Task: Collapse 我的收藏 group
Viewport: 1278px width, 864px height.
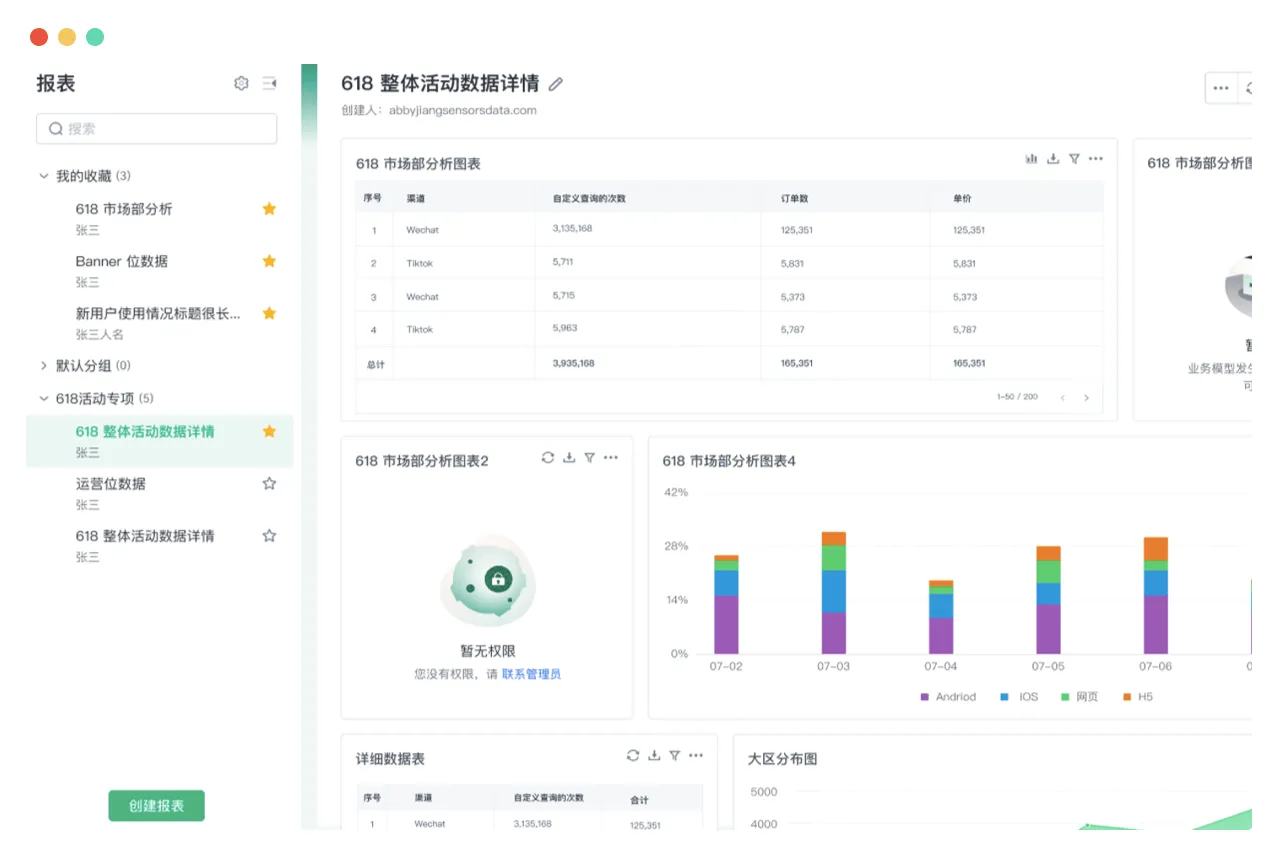Action: pos(43,176)
